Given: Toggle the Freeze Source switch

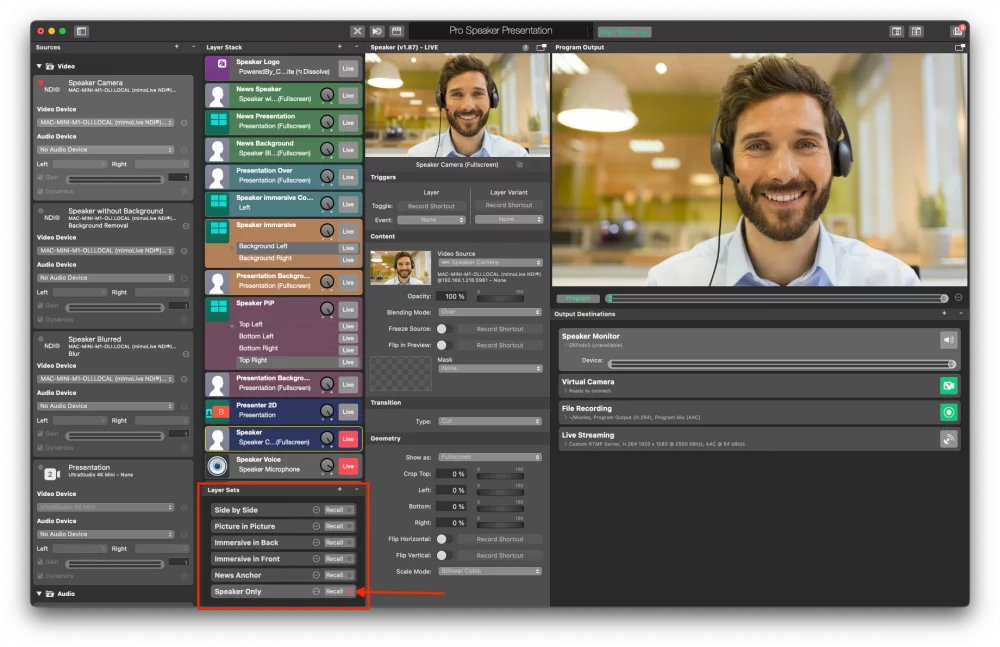Looking at the screenshot, I should (x=445, y=329).
